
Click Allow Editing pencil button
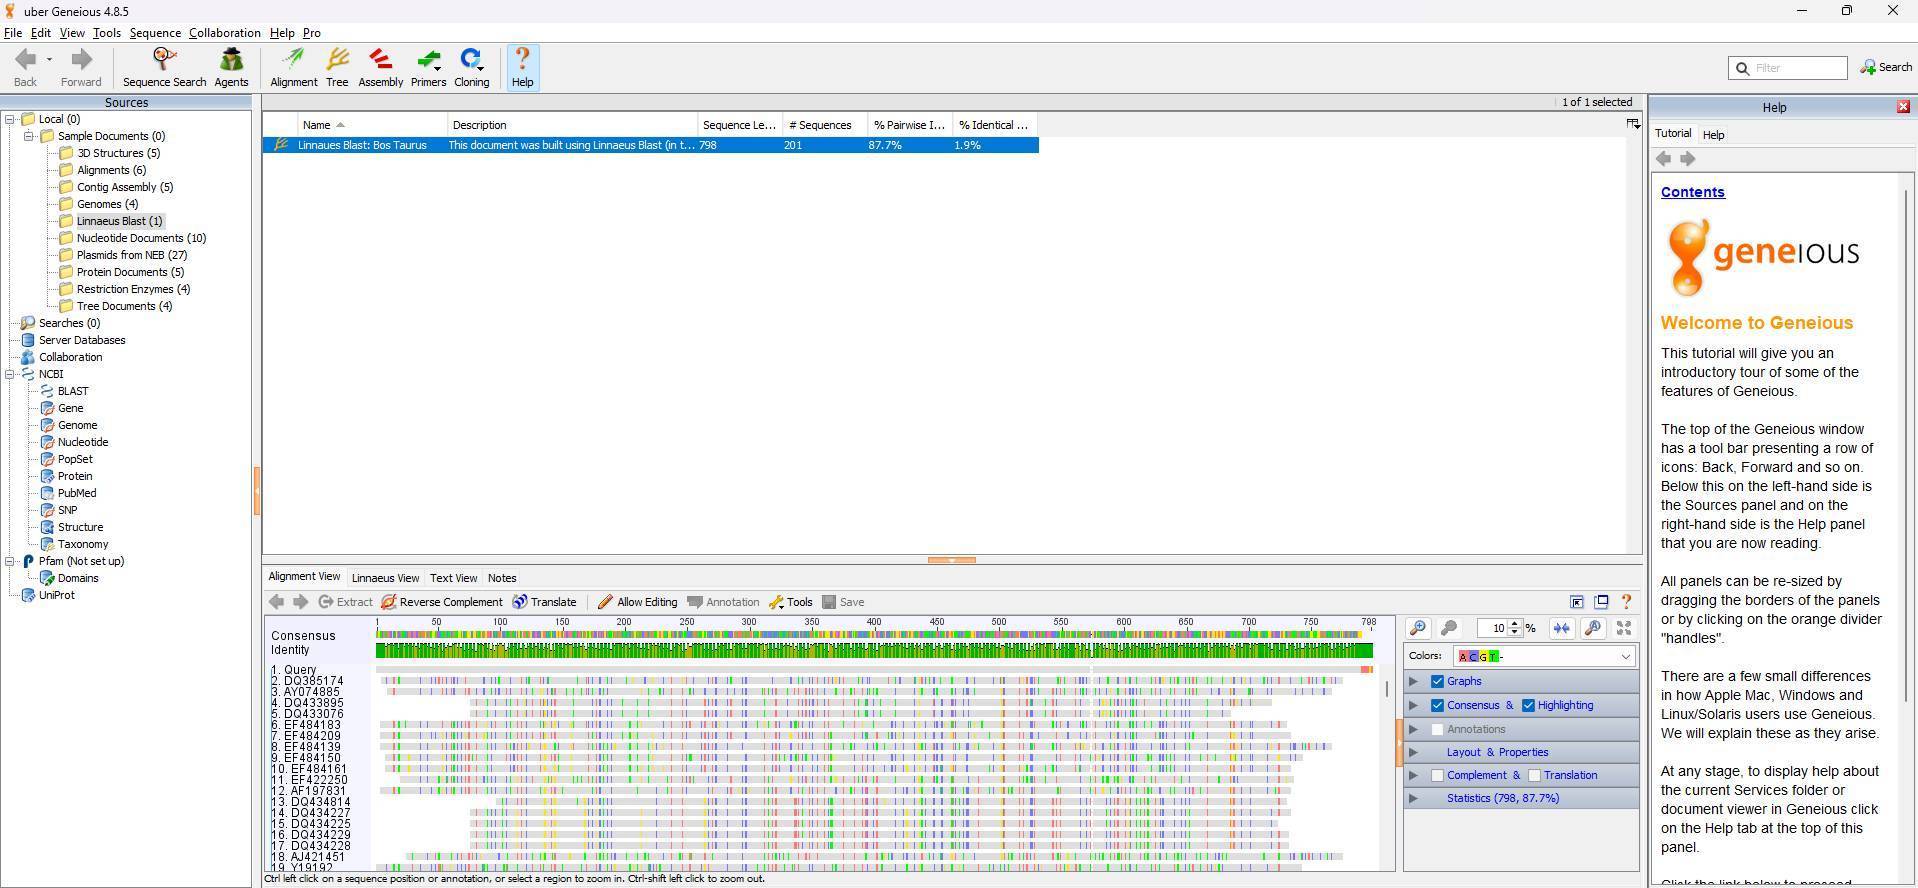(x=637, y=602)
